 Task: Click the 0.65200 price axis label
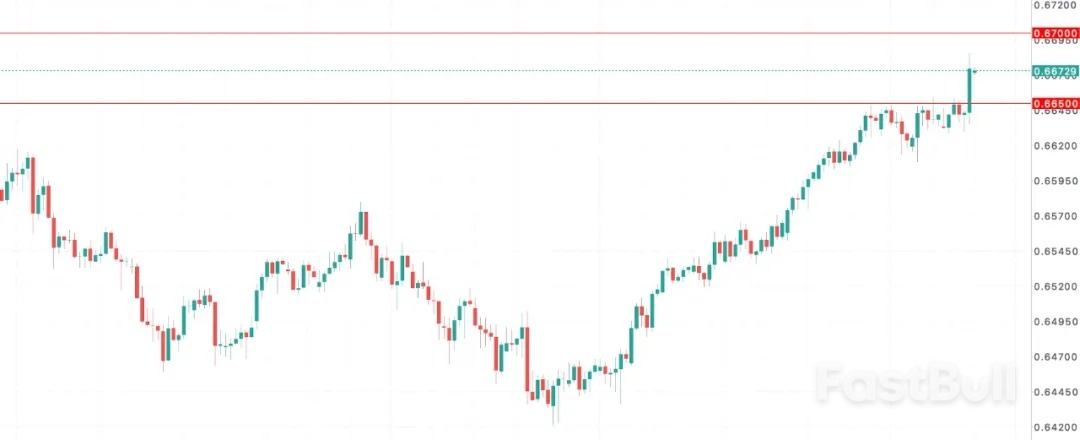coord(1057,286)
